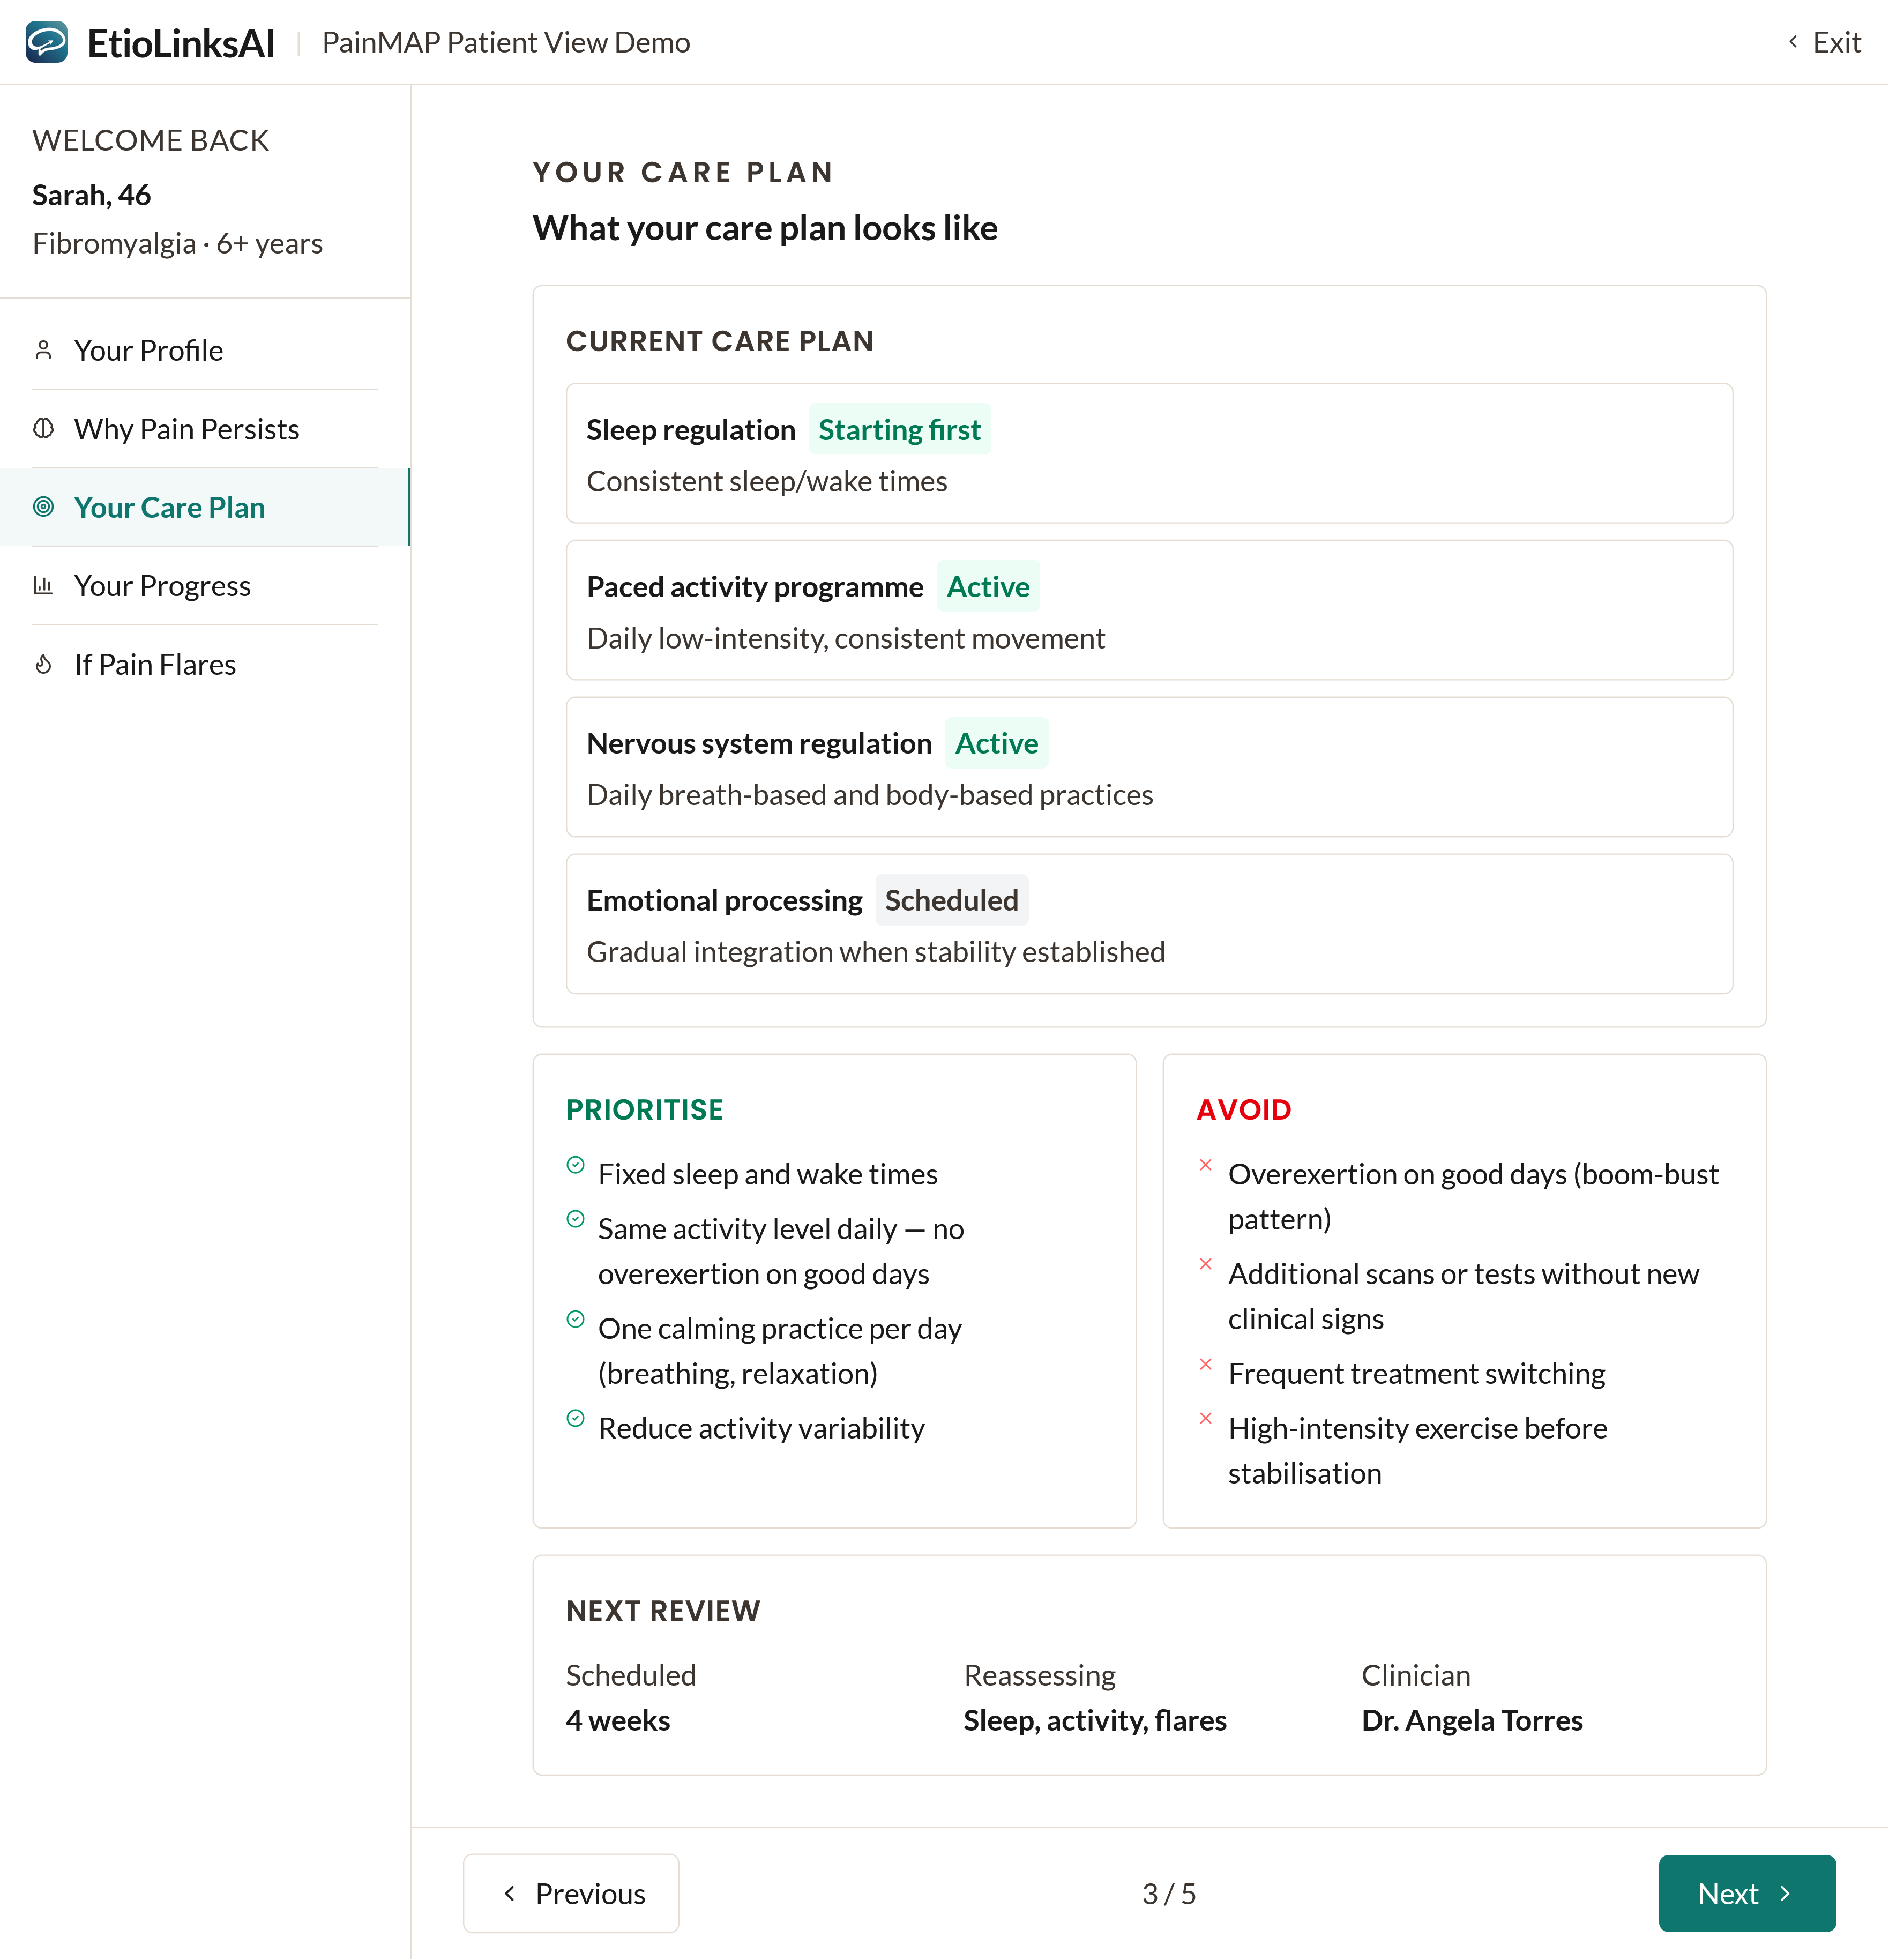Click red X beside Overexertion on good days
This screenshot has height=1960, width=1889.
[1205, 1165]
